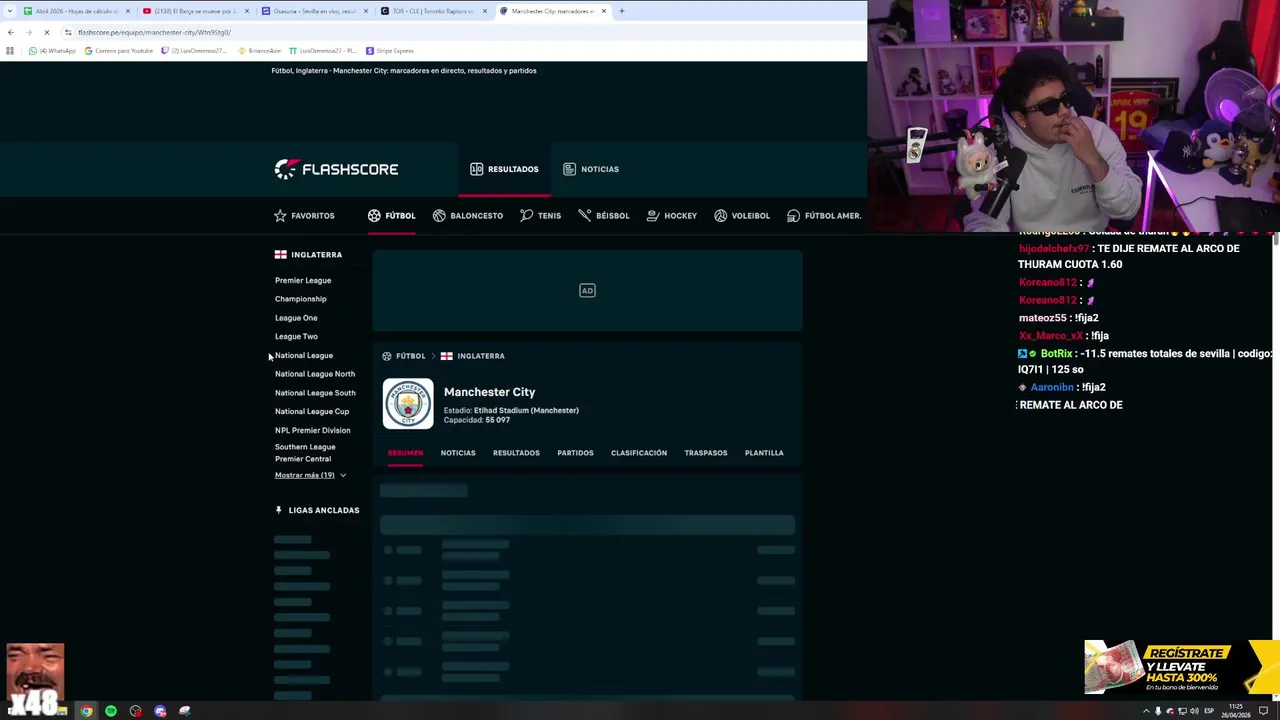Open Southern League Premier Central link

point(305,453)
